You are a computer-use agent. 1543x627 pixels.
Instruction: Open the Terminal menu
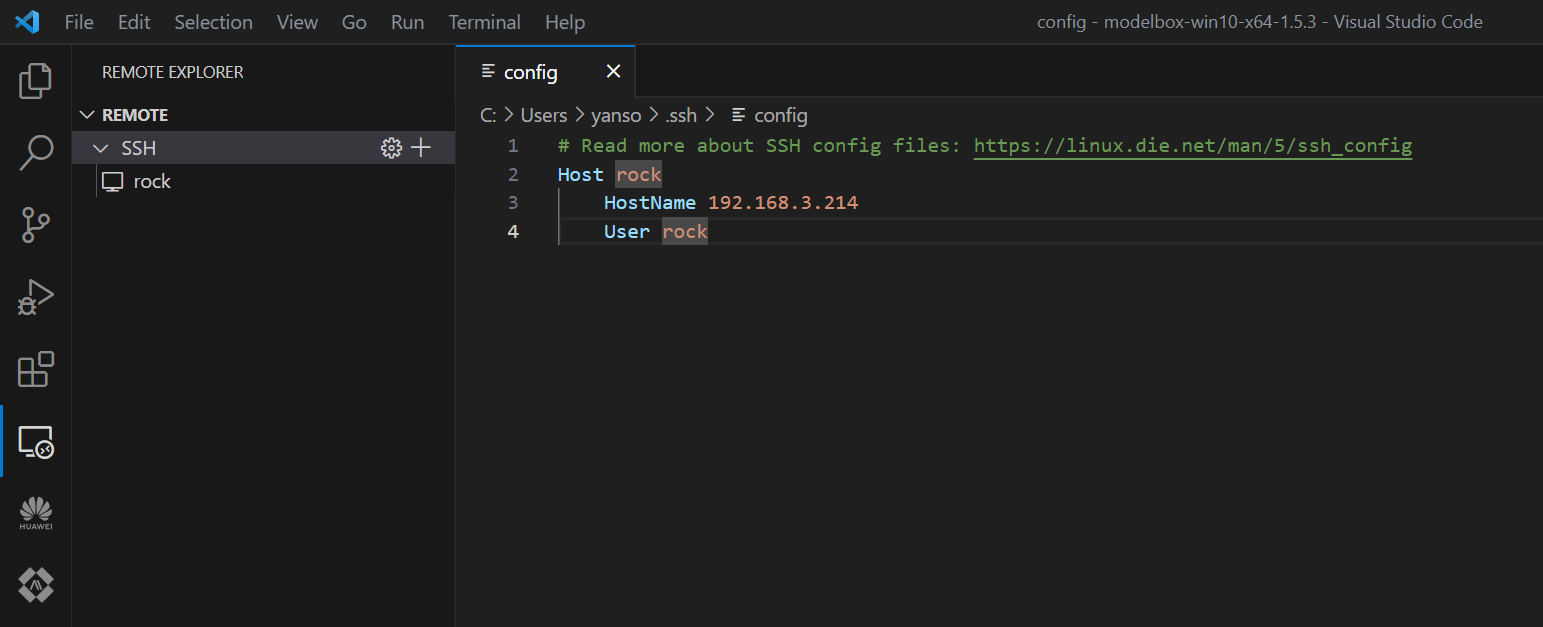484,22
